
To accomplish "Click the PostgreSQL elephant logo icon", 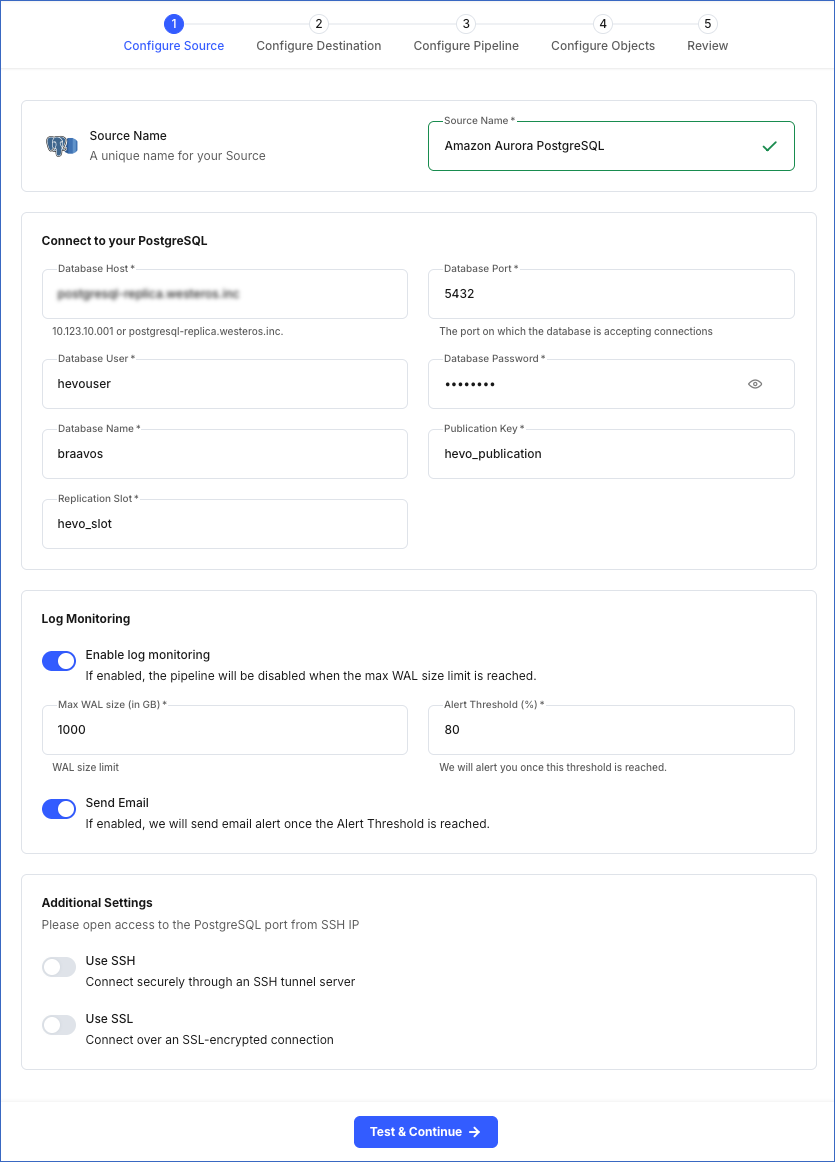I will [61, 144].
